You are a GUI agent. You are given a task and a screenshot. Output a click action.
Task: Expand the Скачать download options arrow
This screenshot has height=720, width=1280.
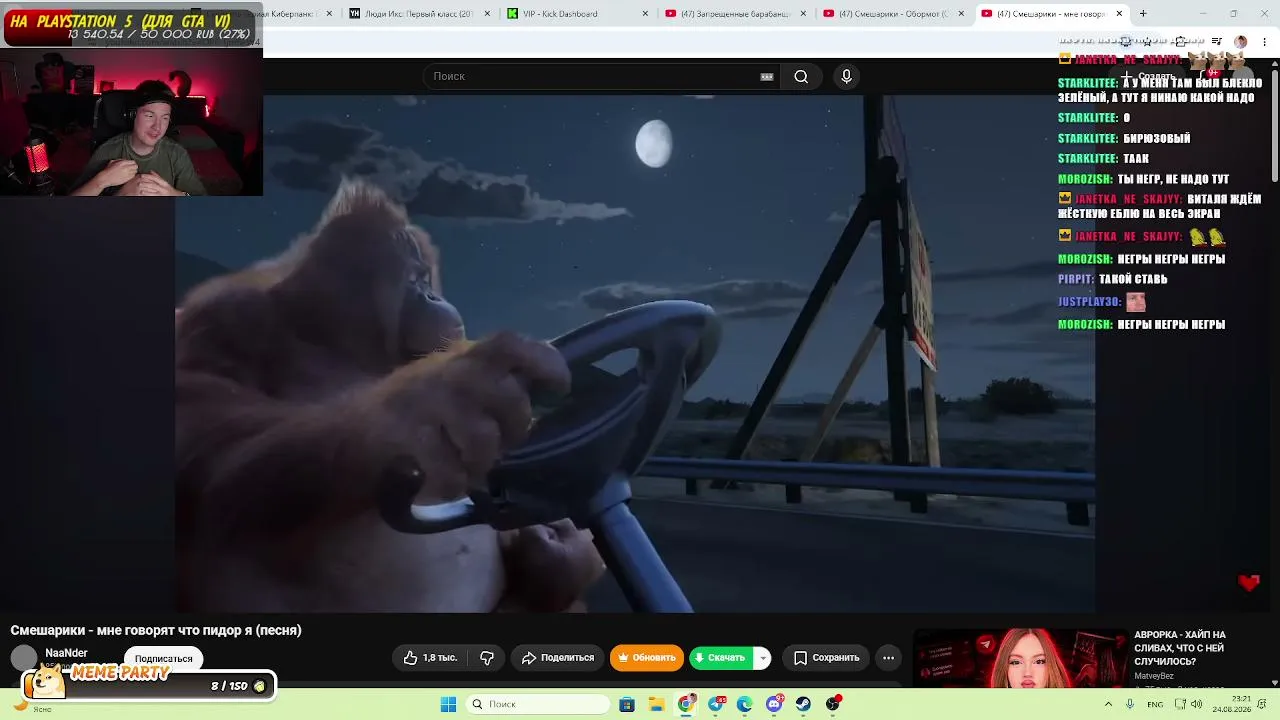762,658
